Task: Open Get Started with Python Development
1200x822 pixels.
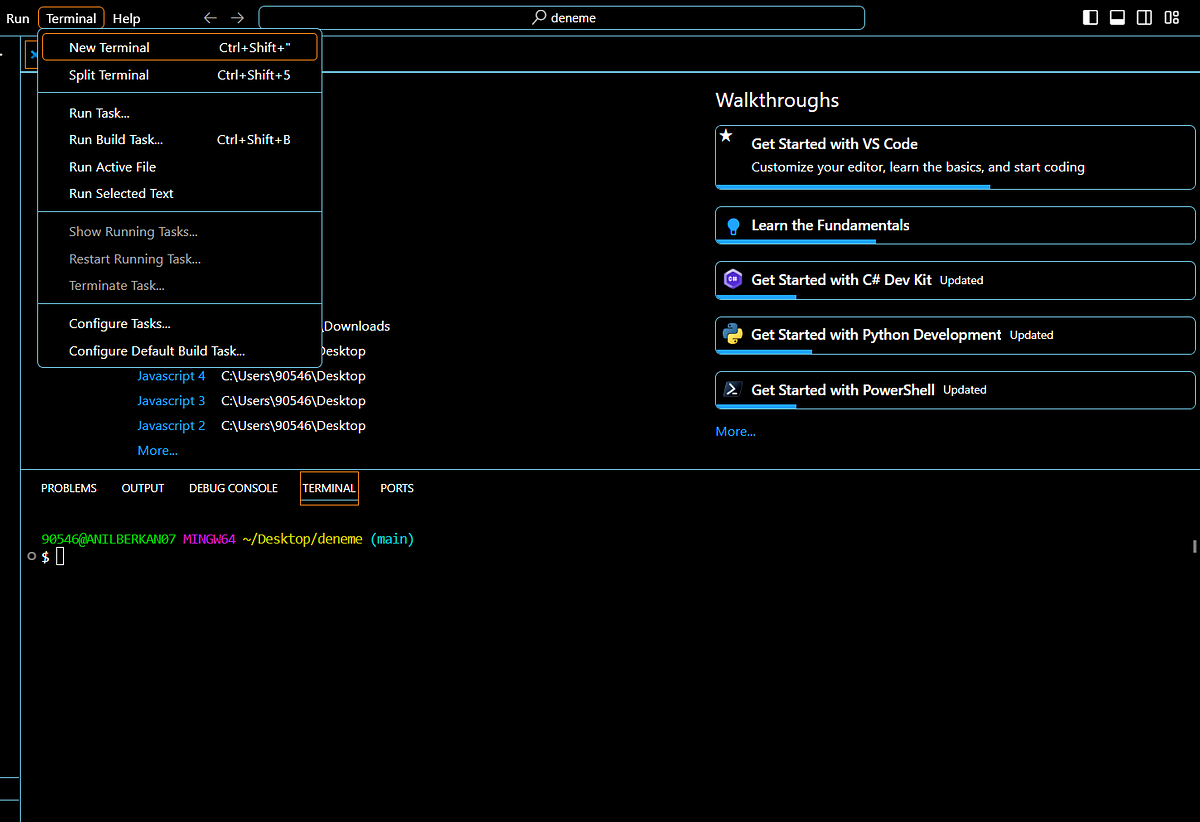Action: 955,335
